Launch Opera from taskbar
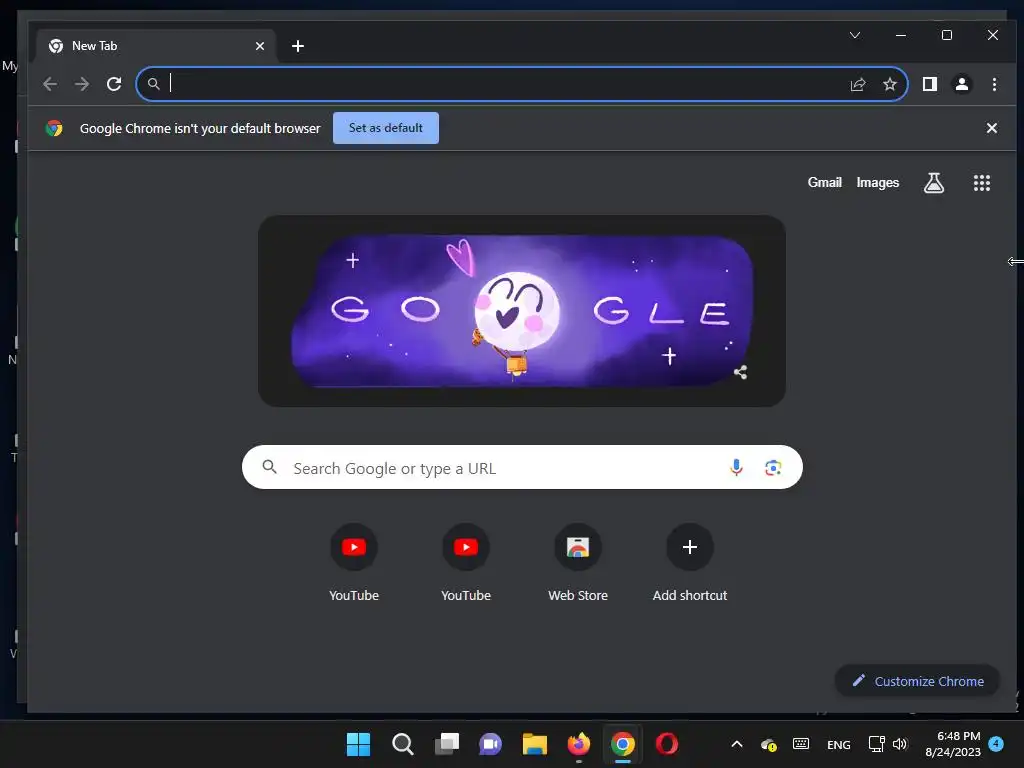The height and width of the screenshot is (768, 1024). [667, 744]
